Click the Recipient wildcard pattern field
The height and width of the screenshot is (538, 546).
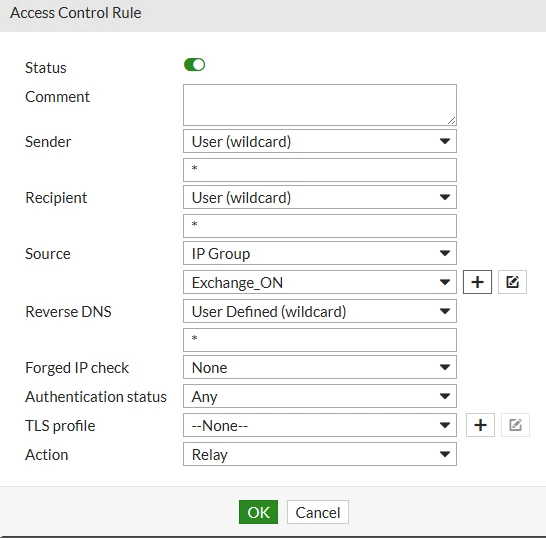[x=320, y=226]
